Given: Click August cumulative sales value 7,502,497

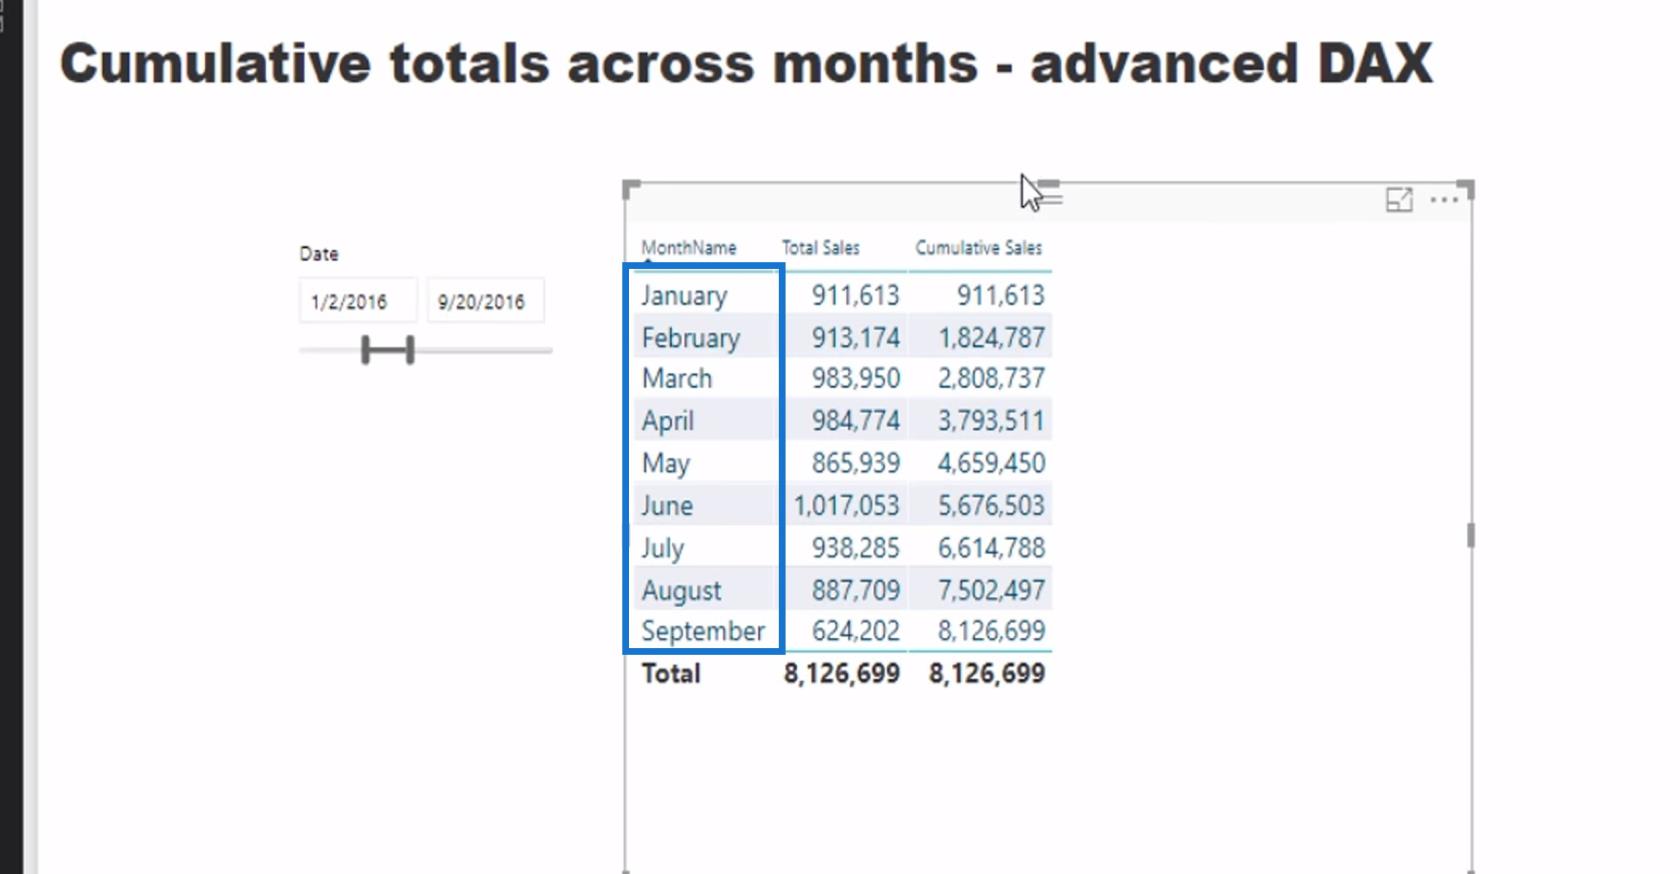Looking at the screenshot, I should coord(991,590).
